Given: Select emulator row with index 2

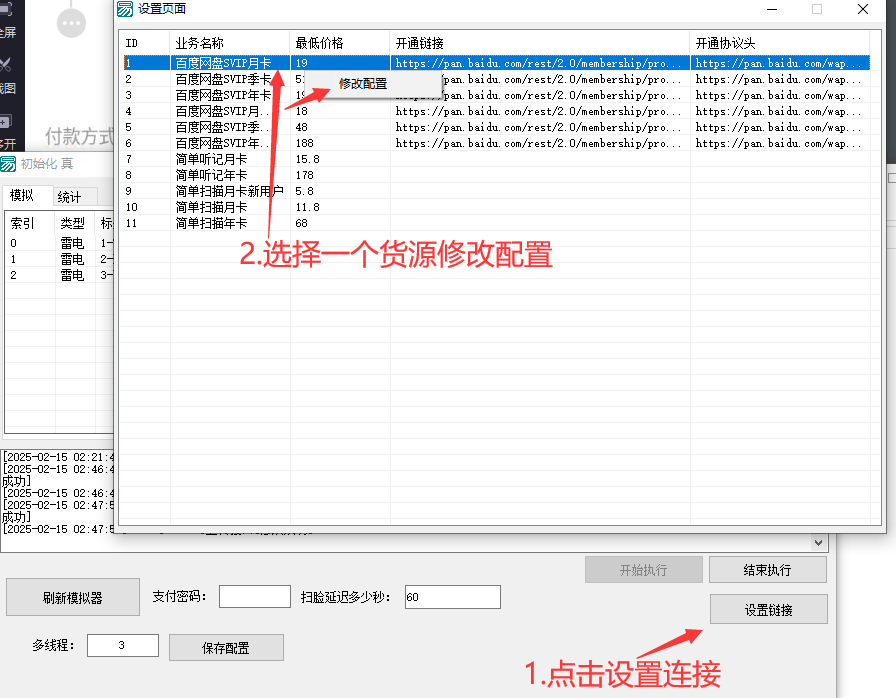Looking at the screenshot, I should click(x=59, y=275).
